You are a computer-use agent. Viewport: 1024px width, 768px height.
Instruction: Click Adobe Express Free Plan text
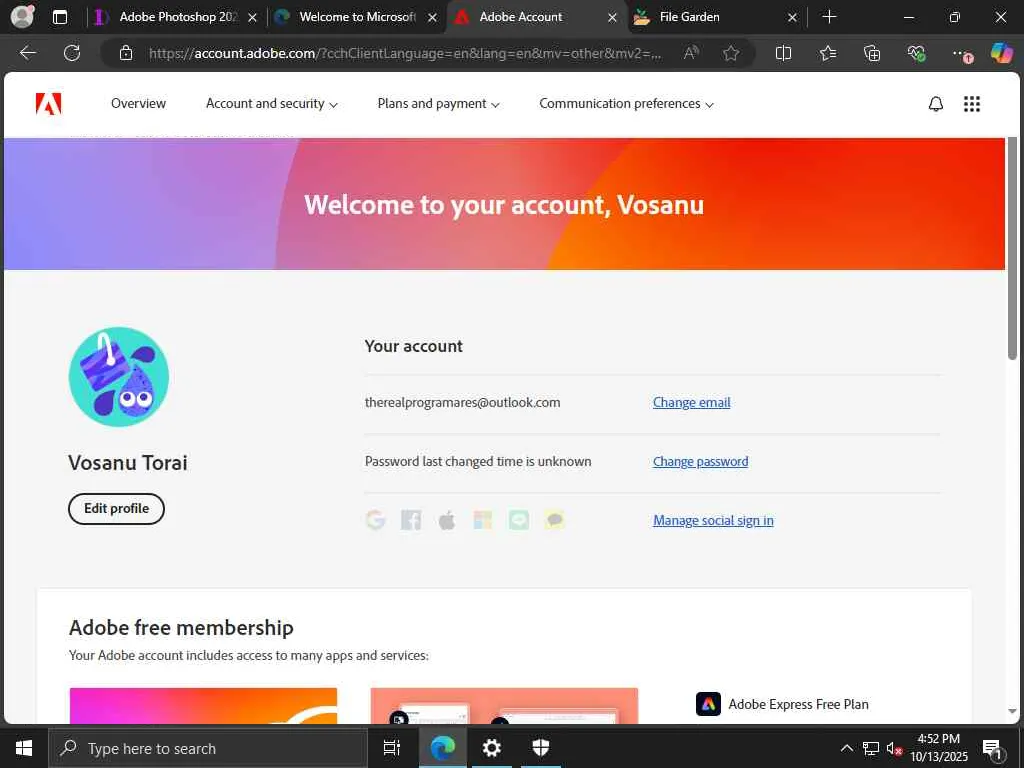(798, 704)
